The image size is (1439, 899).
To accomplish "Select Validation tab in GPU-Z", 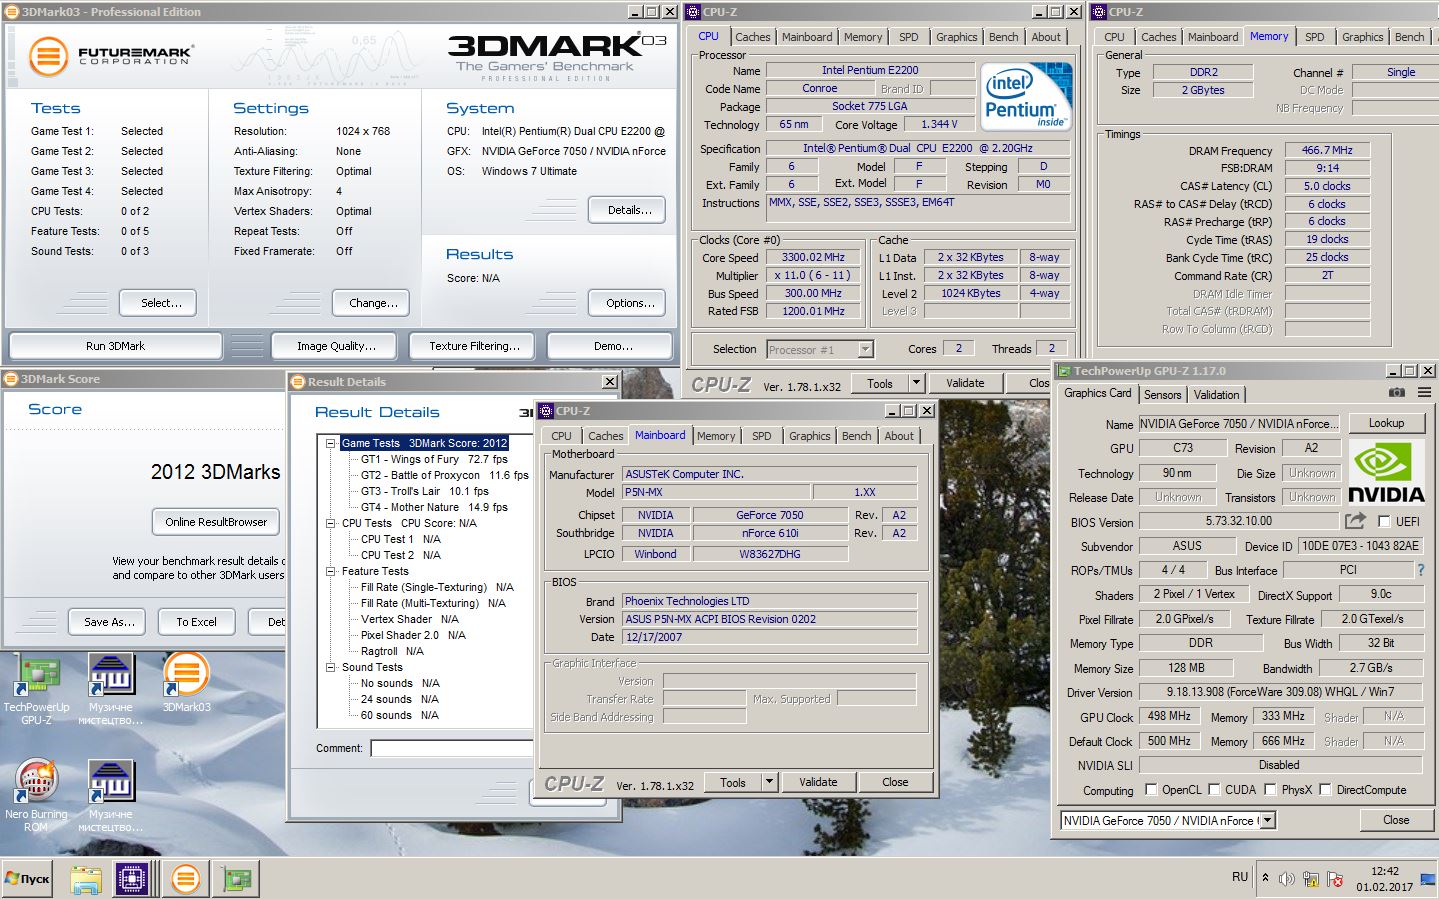I will 1216,395.
